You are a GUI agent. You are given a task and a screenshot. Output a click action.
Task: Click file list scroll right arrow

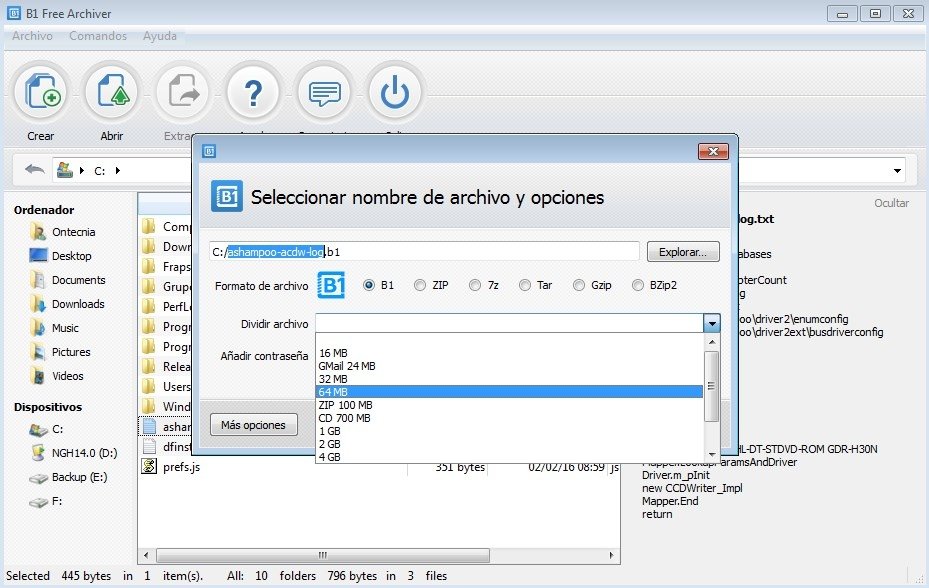coord(611,555)
